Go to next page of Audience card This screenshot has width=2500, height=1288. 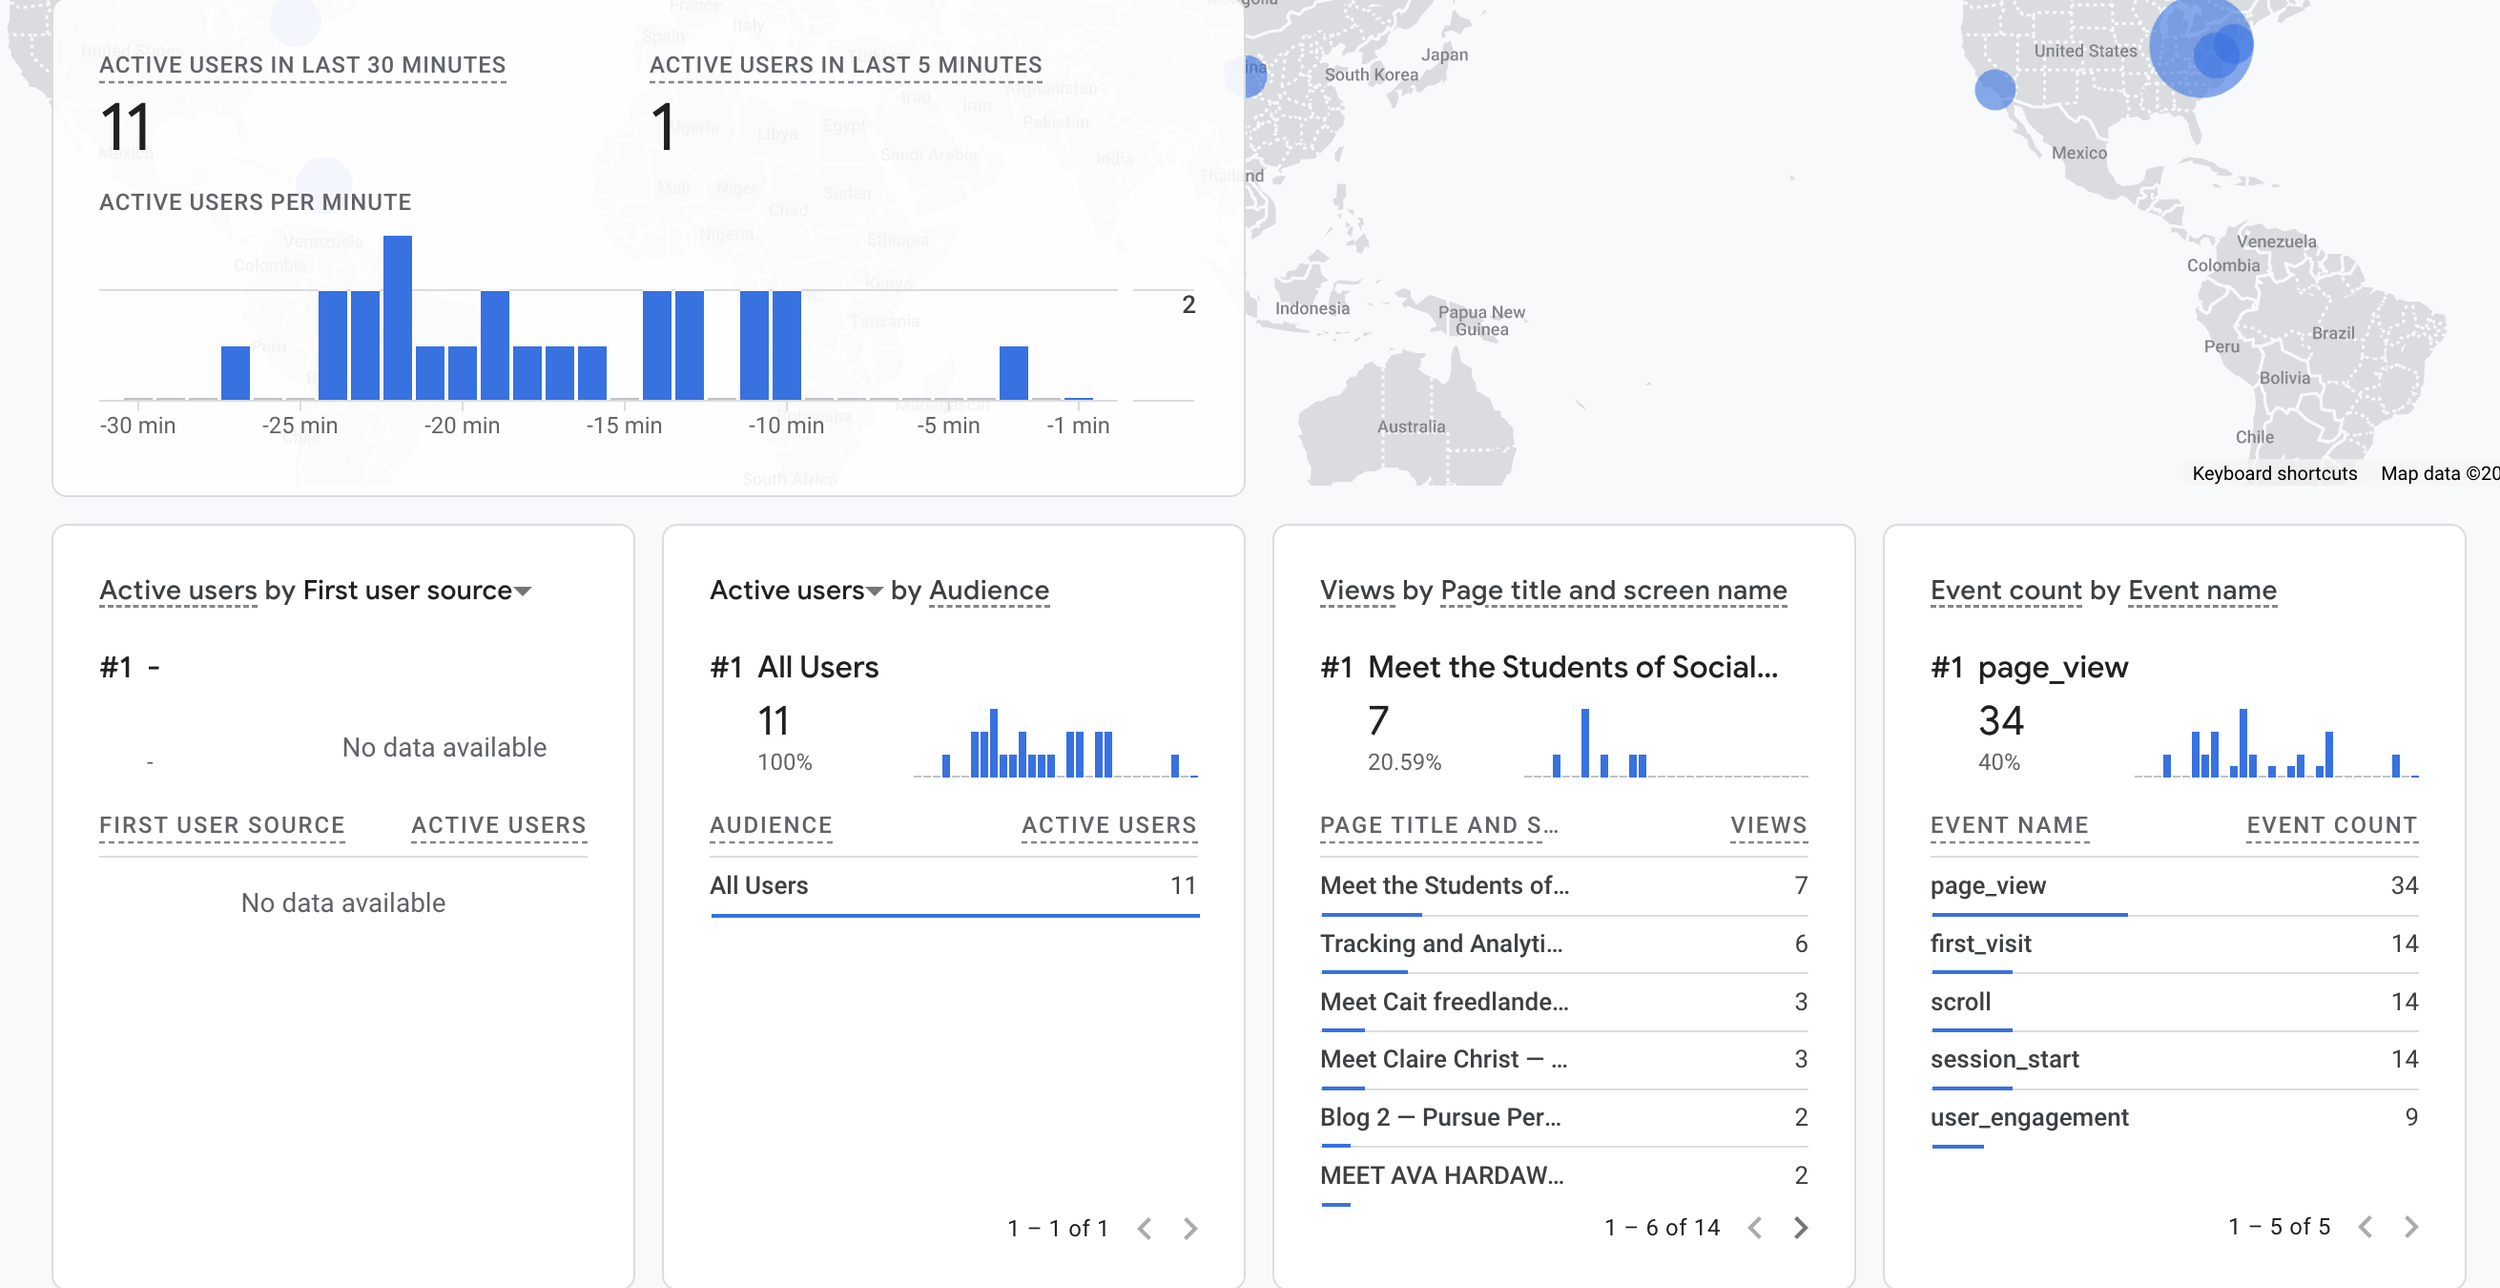coord(1190,1228)
